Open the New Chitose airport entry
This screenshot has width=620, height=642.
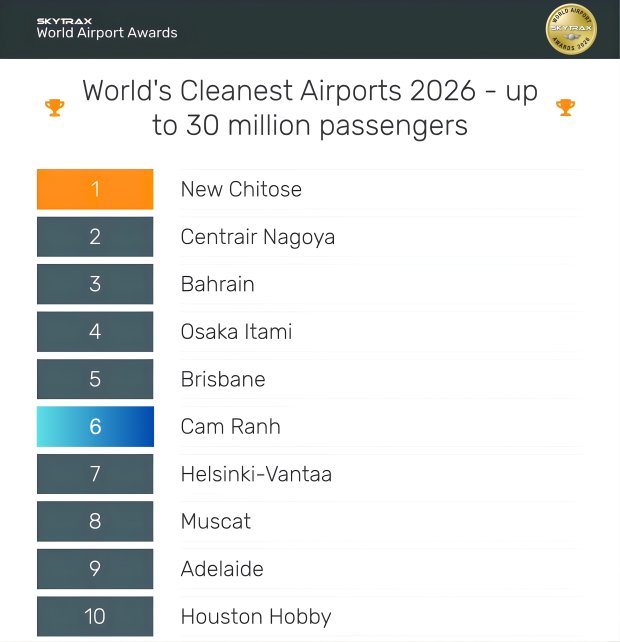241,189
